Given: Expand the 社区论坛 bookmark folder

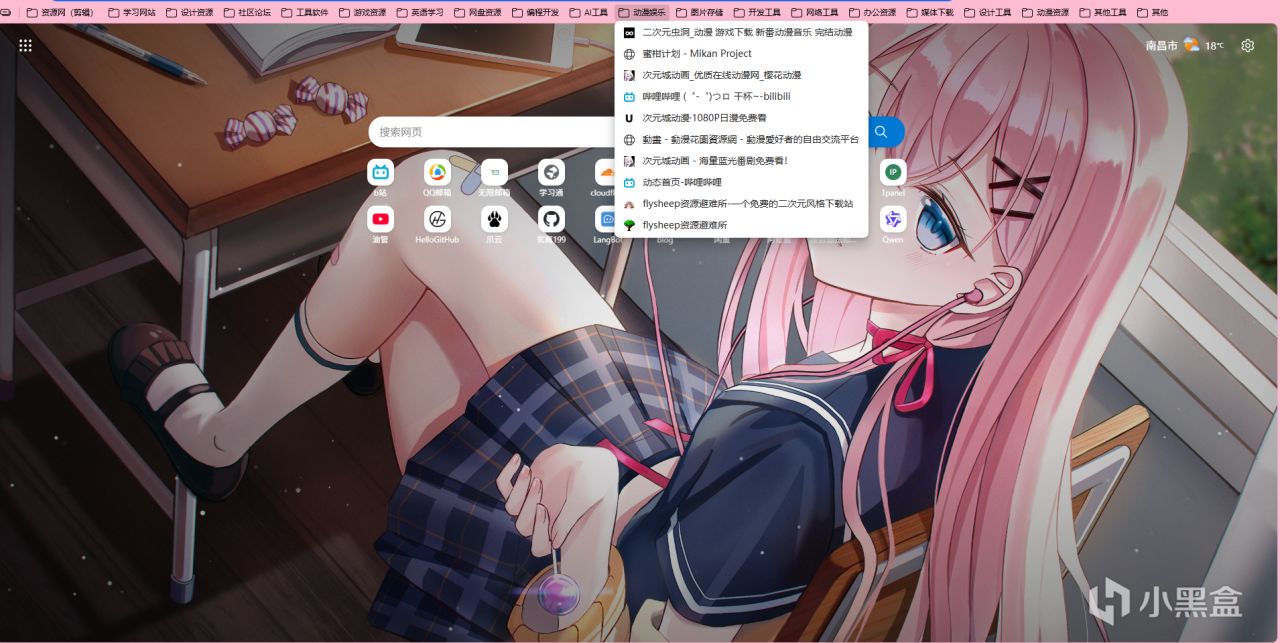Looking at the screenshot, I should (247, 13).
